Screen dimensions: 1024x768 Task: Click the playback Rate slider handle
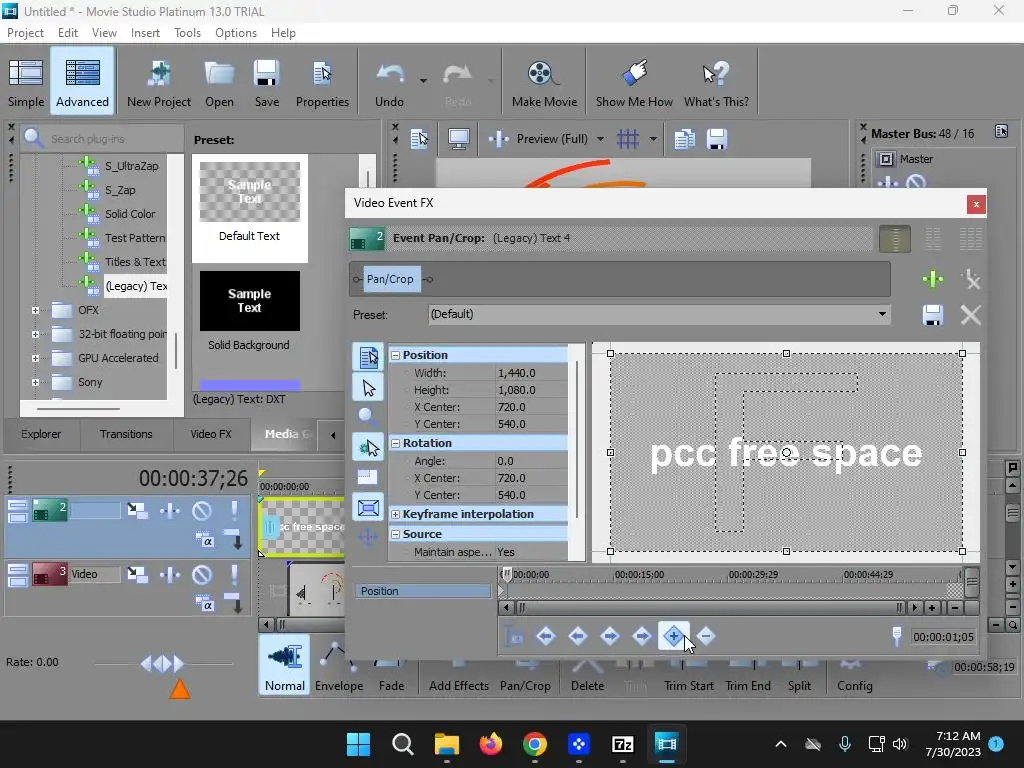pos(162,664)
